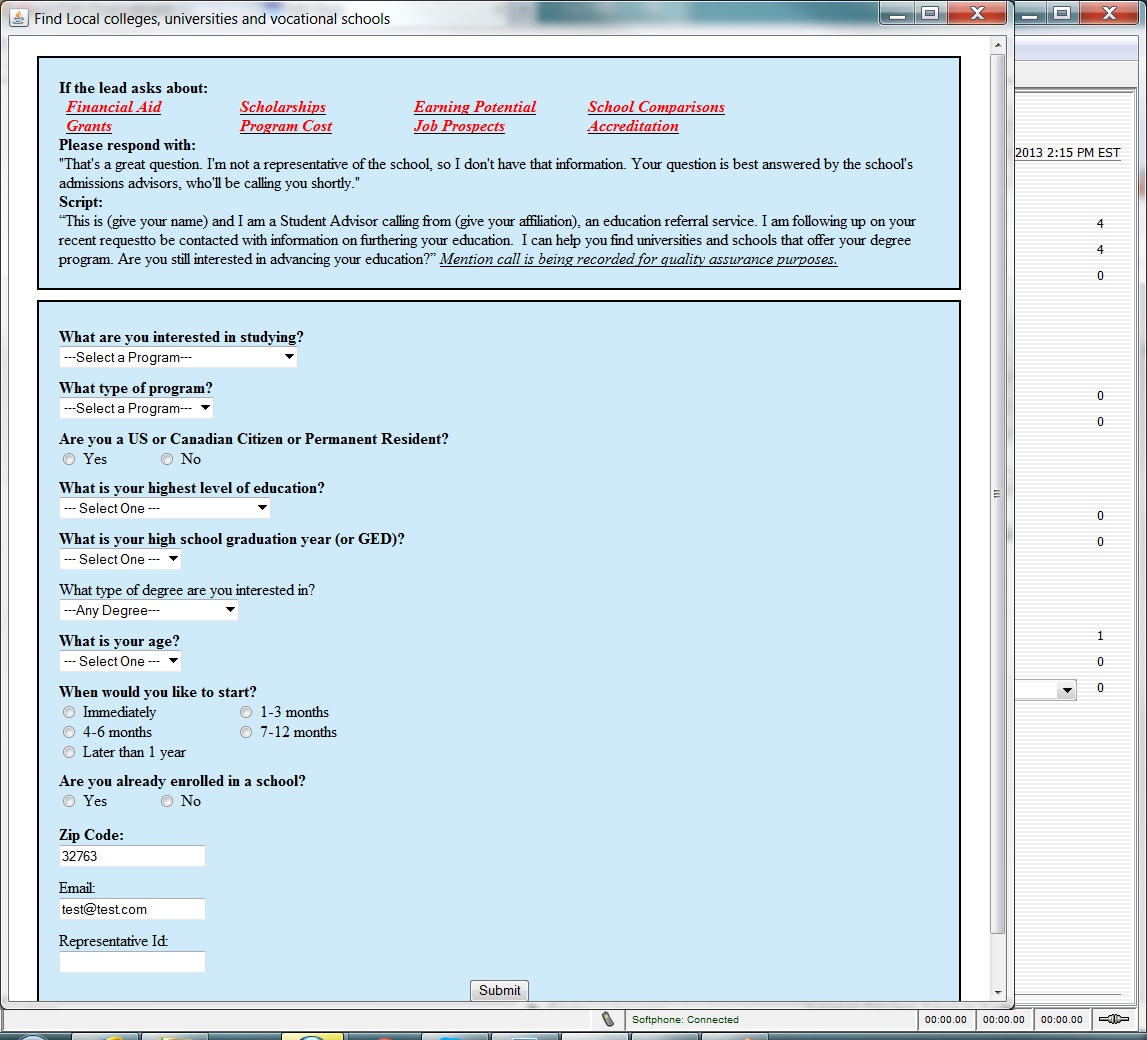This screenshot has height=1040, width=1147.
Task: Select Yes for US or Canadian citizen
Action: click(69, 459)
